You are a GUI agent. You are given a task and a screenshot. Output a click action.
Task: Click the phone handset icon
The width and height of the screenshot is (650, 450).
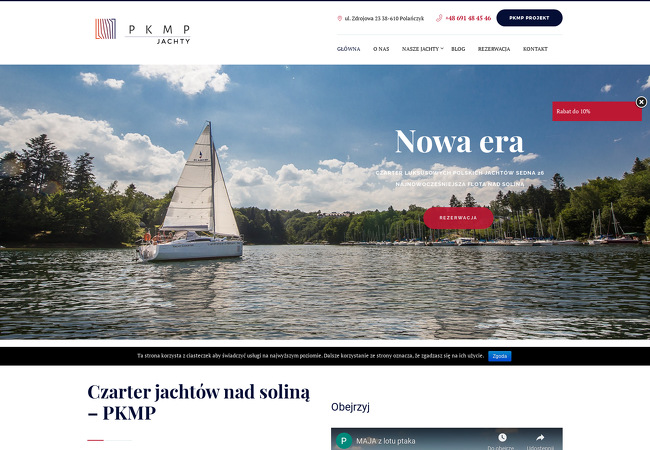pyautogui.click(x=439, y=18)
